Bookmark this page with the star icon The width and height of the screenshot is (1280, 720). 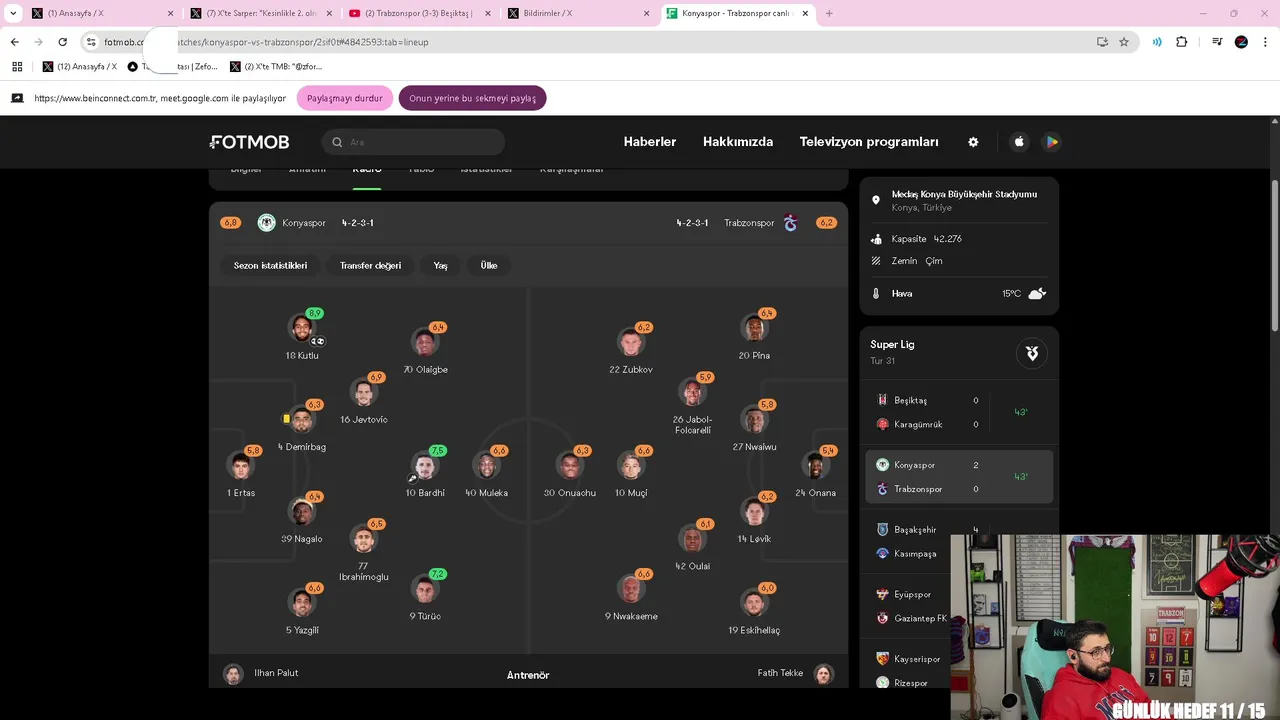click(1124, 42)
